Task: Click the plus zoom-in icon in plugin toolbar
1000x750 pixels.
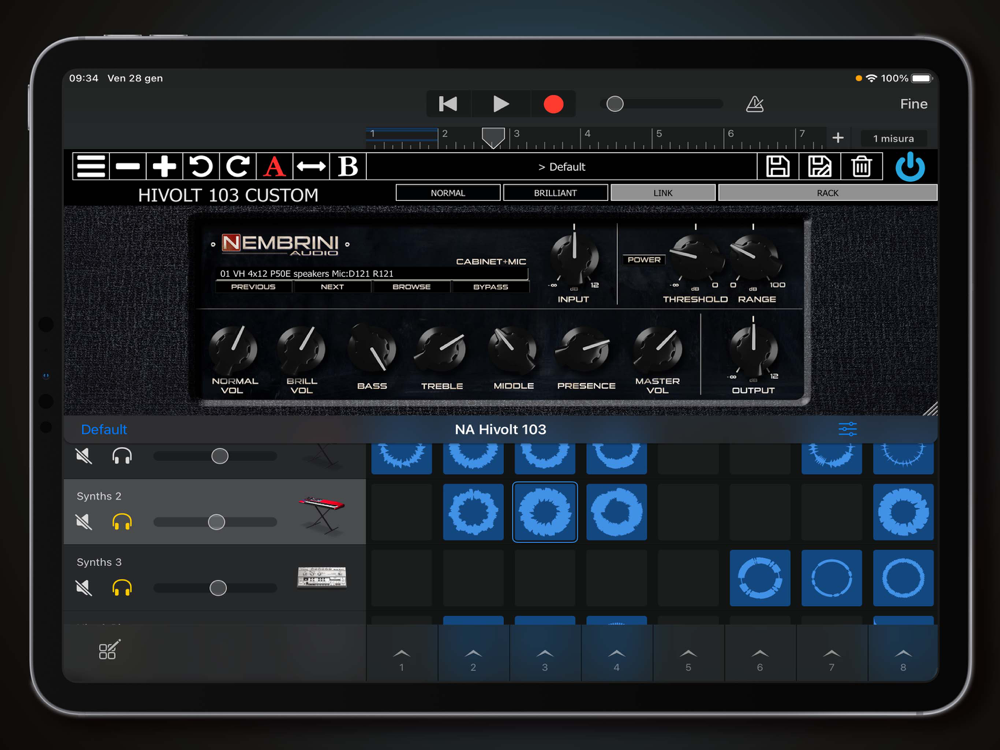Action: pos(164,166)
